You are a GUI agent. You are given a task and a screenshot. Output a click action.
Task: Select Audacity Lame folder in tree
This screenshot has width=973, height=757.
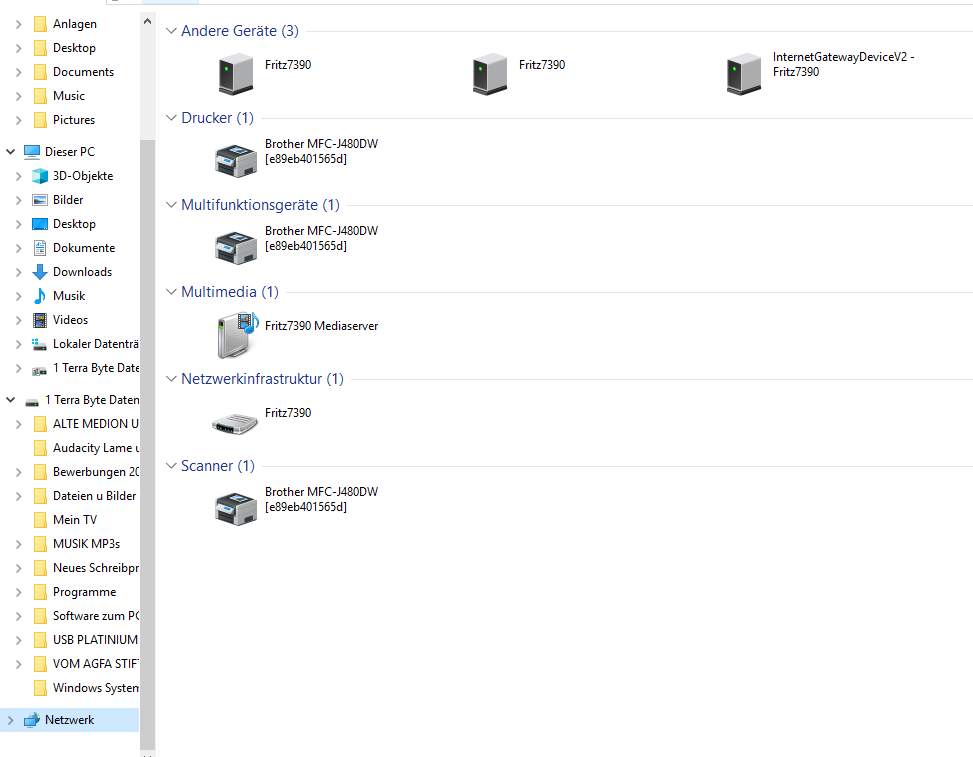tap(96, 448)
